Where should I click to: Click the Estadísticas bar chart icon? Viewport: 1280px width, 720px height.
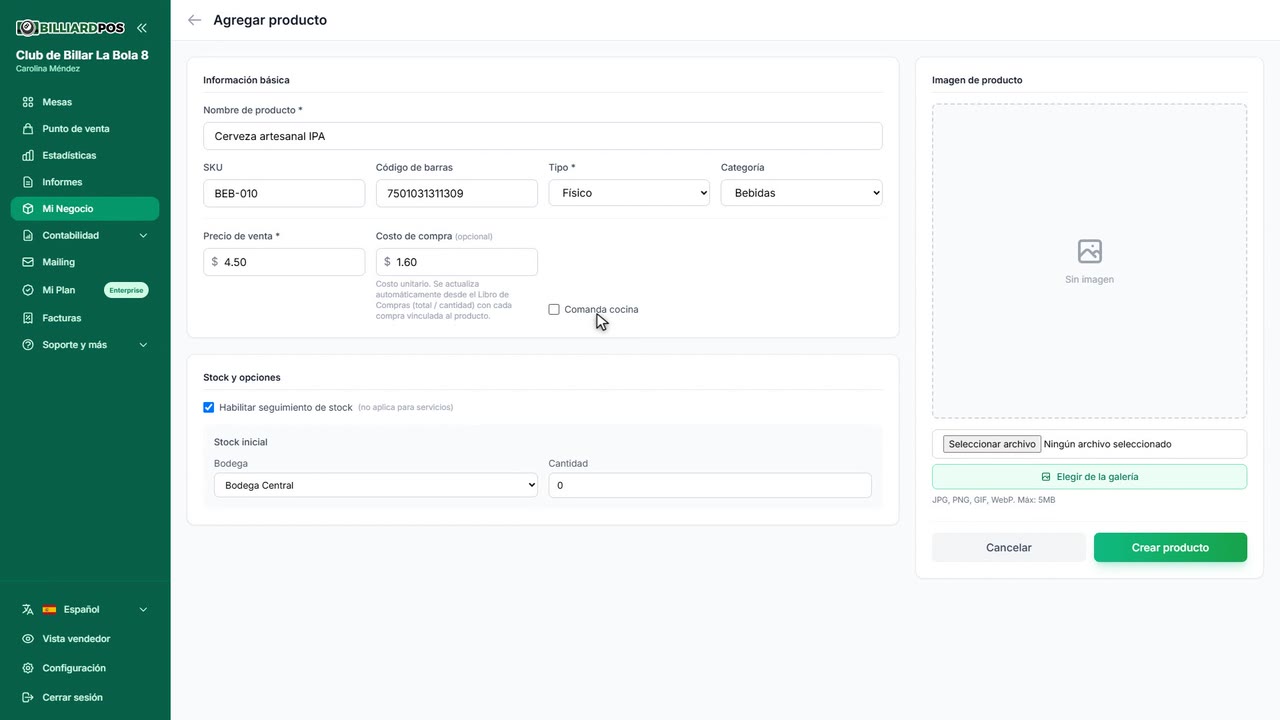click(28, 156)
